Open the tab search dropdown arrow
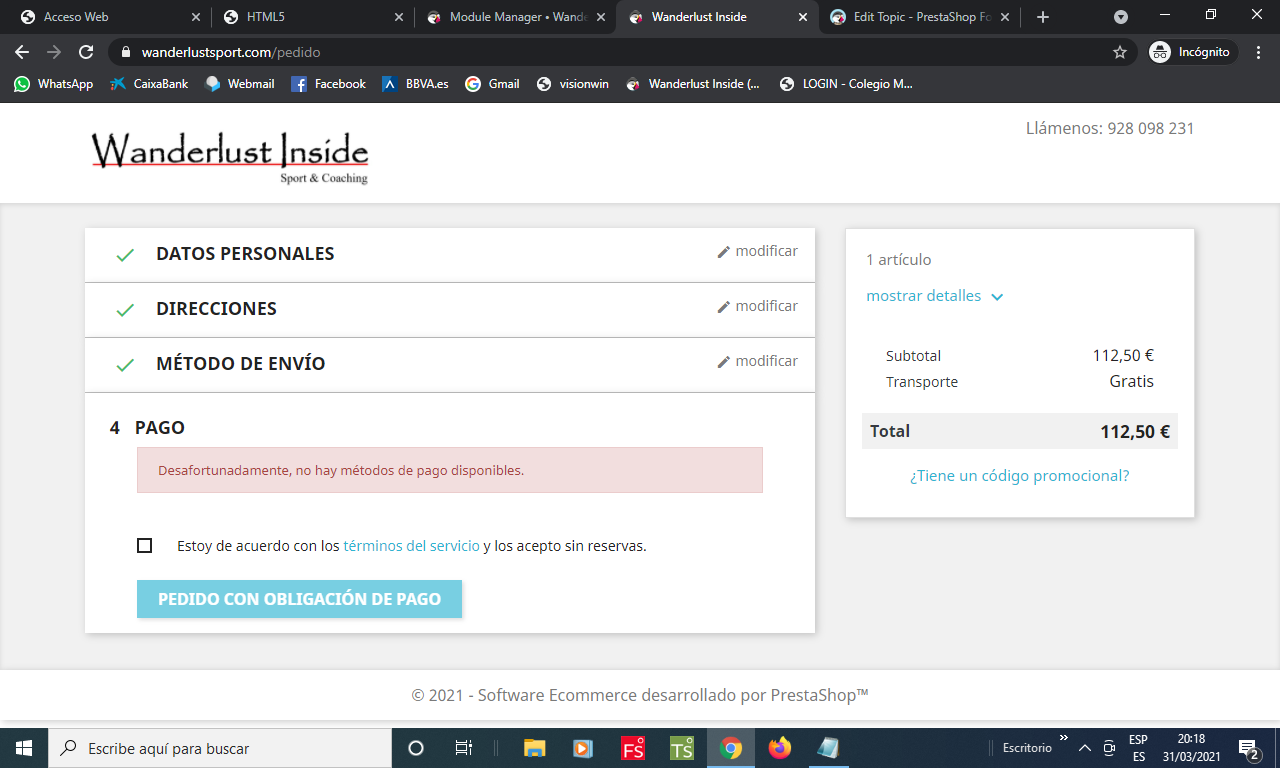The image size is (1280, 768). coord(1121,17)
